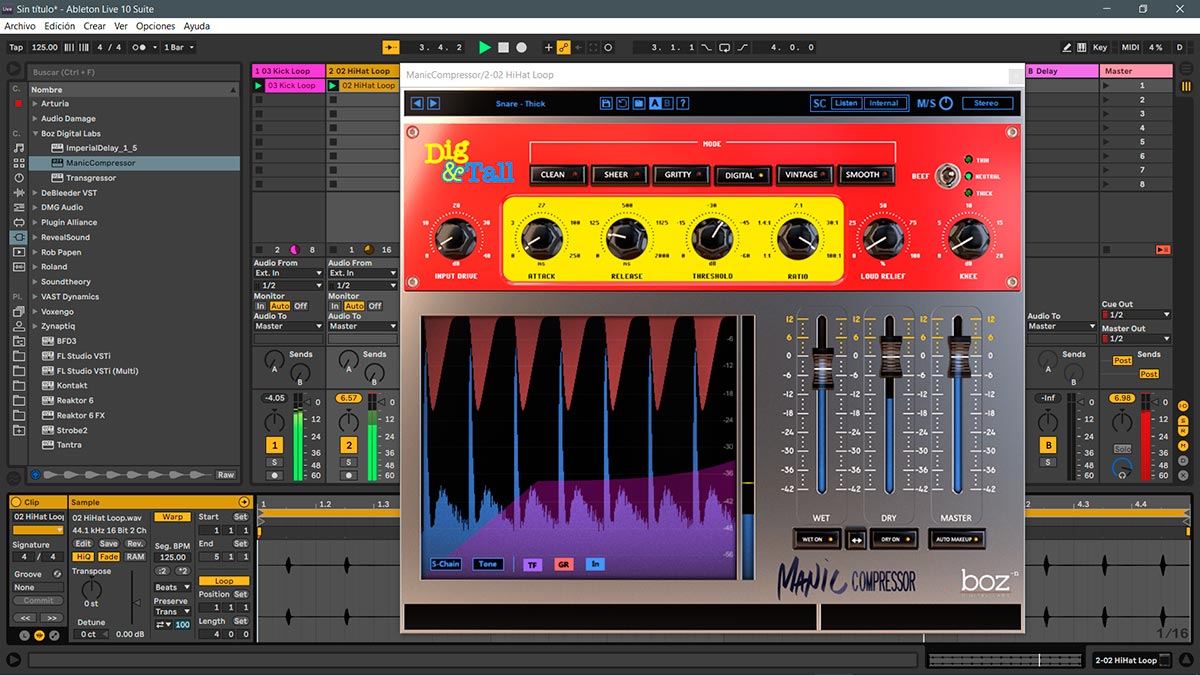This screenshot has width=1200, height=675.
Task: Collapse the Boz Digital Labs folder
Action: point(35,134)
